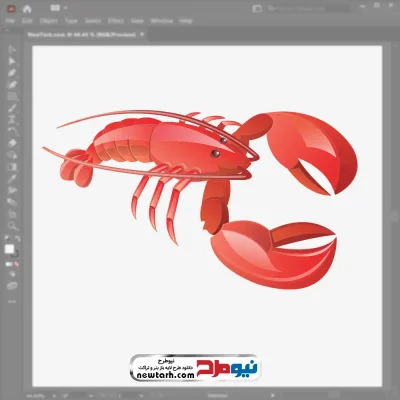Select the Paintbrush tool
400x400 pixels.
pos(12,108)
